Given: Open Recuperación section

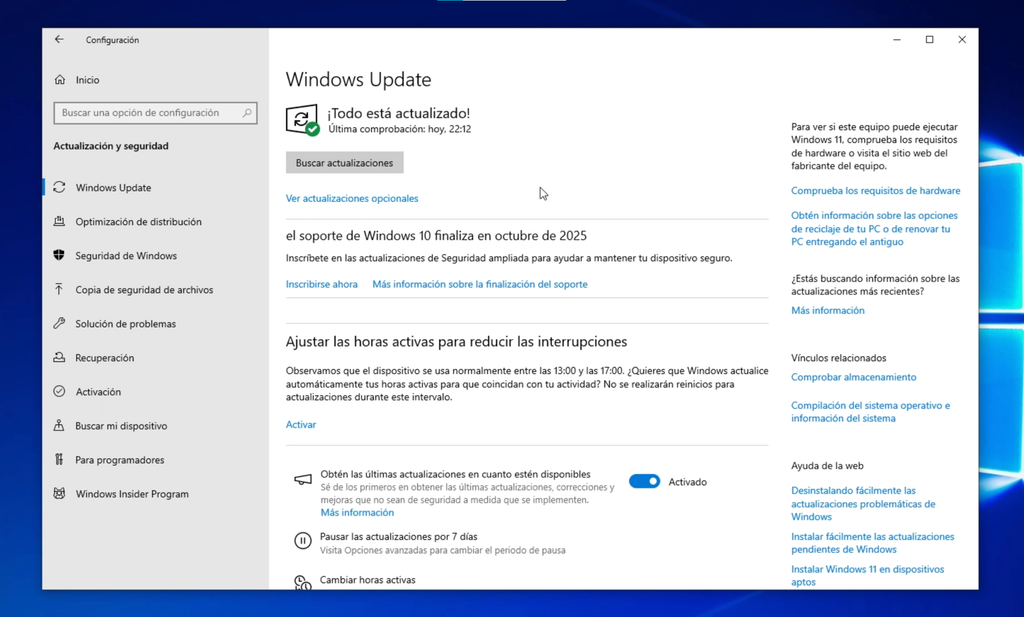Looking at the screenshot, I should [x=104, y=358].
